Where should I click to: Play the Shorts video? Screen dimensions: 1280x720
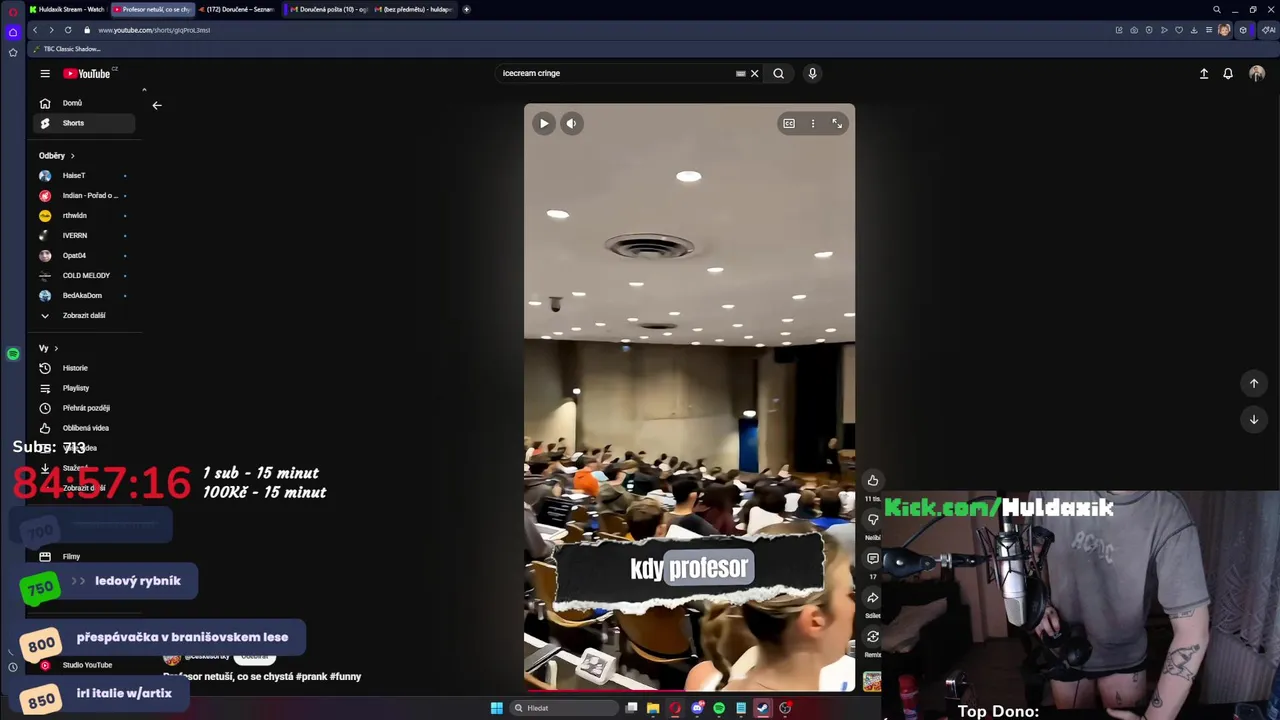pos(544,124)
